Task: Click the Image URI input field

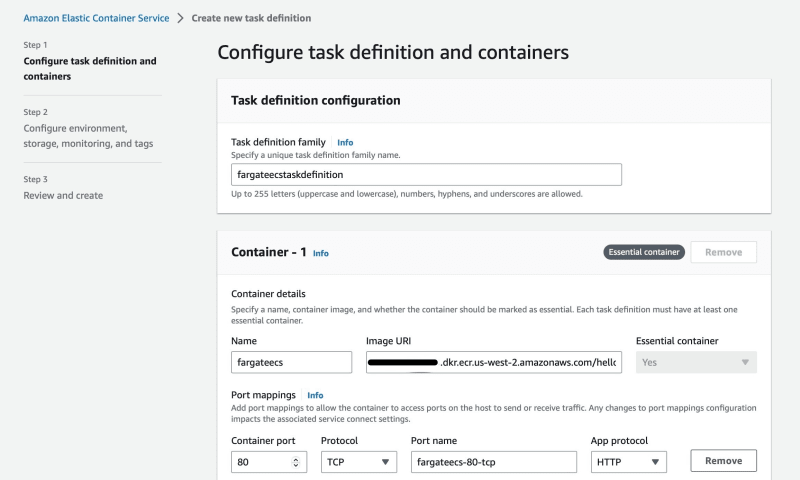Action: [x=493, y=362]
